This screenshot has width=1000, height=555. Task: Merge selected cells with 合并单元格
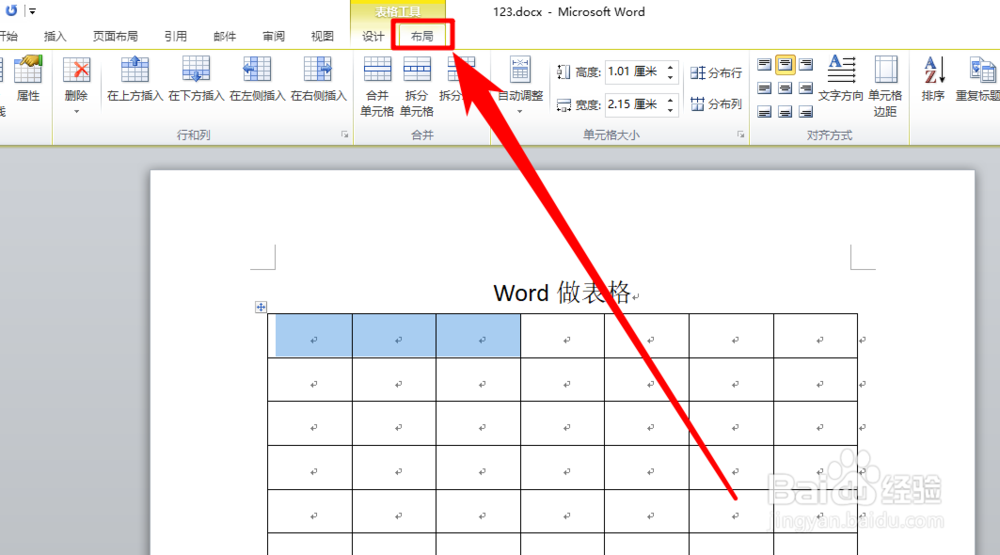click(x=377, y=87)
